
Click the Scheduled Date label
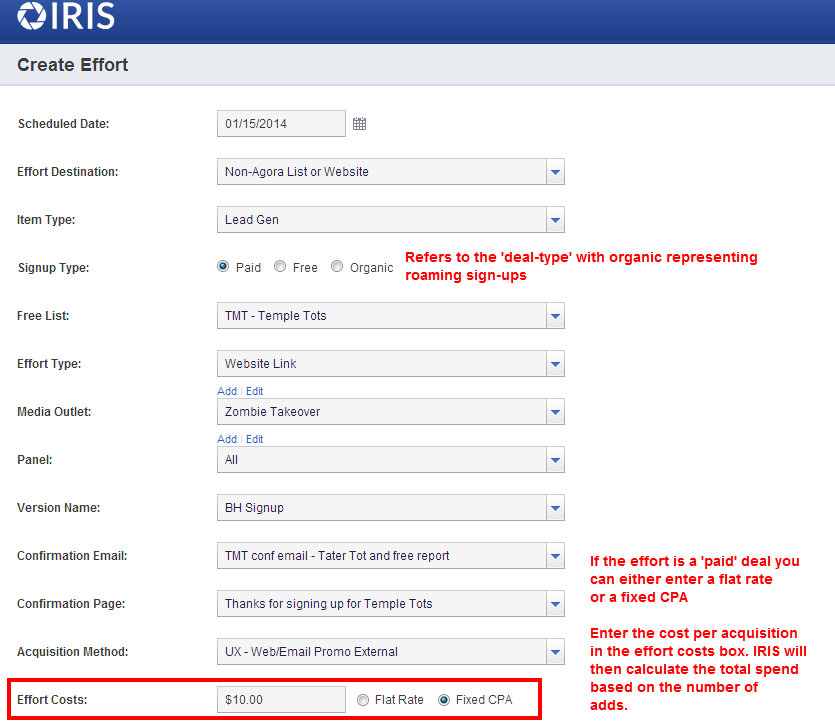point(63,124)
